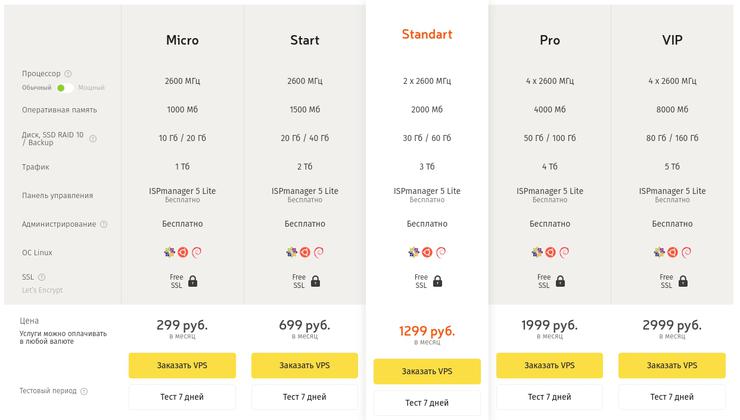Image resolution: width=740 pixels, height=420 pixels.
Task: Select the Обычный processor option label
Action: [36, 88]
